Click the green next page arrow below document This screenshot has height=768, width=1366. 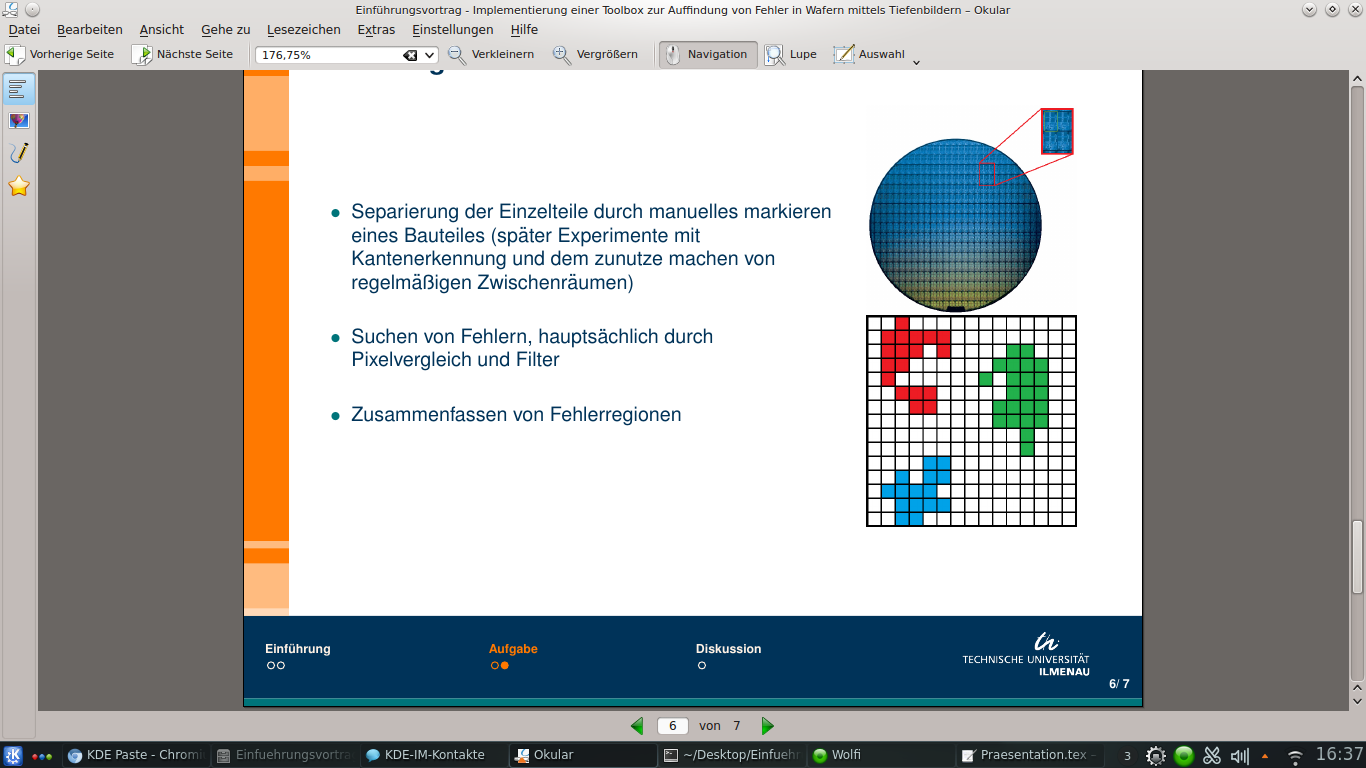click(x=767, y=726)
